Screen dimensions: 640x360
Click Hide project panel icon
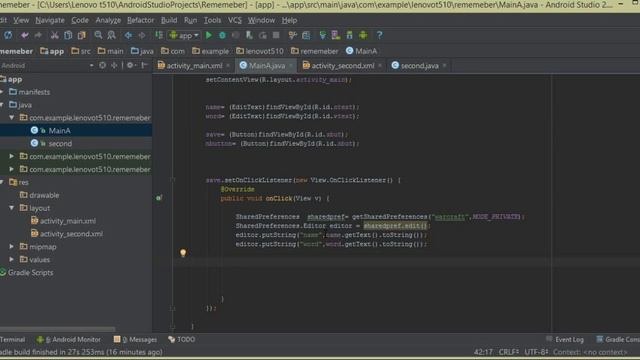pos(144,65)
